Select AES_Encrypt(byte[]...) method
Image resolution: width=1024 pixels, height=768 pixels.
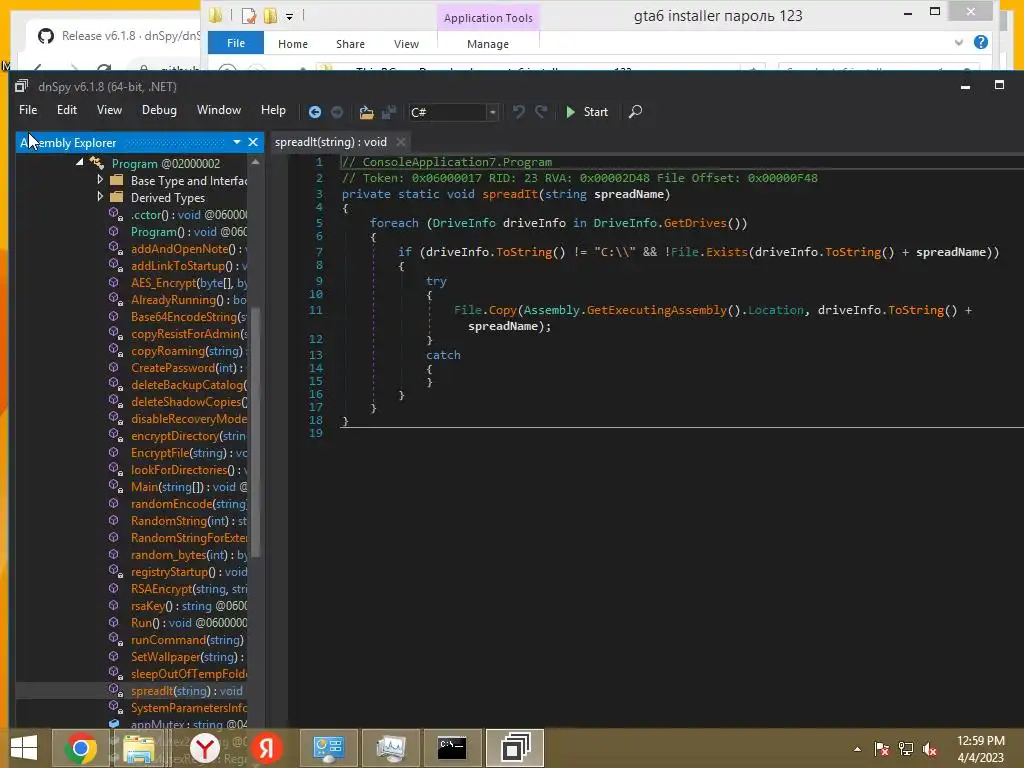tap(189, 283)
